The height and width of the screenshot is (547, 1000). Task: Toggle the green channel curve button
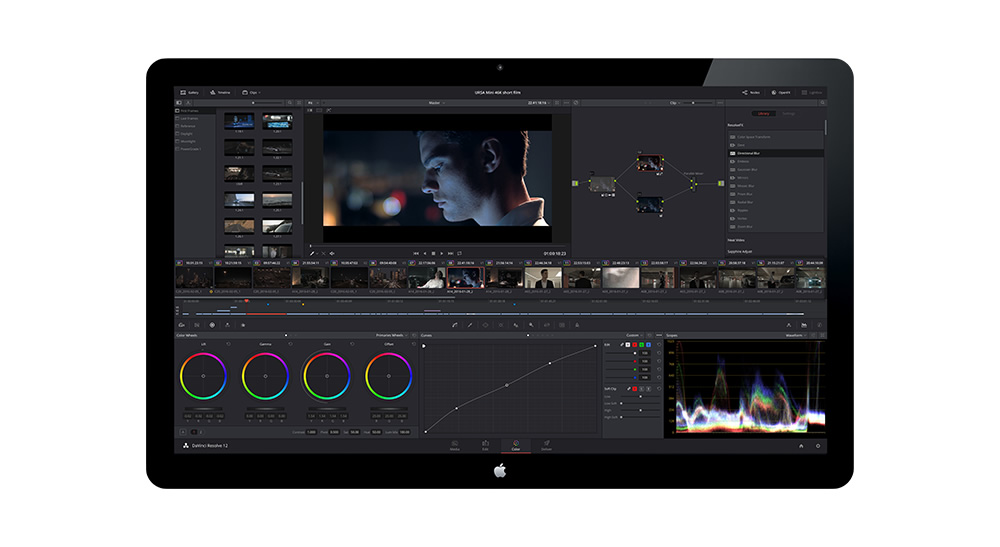(x=643, y=344)
